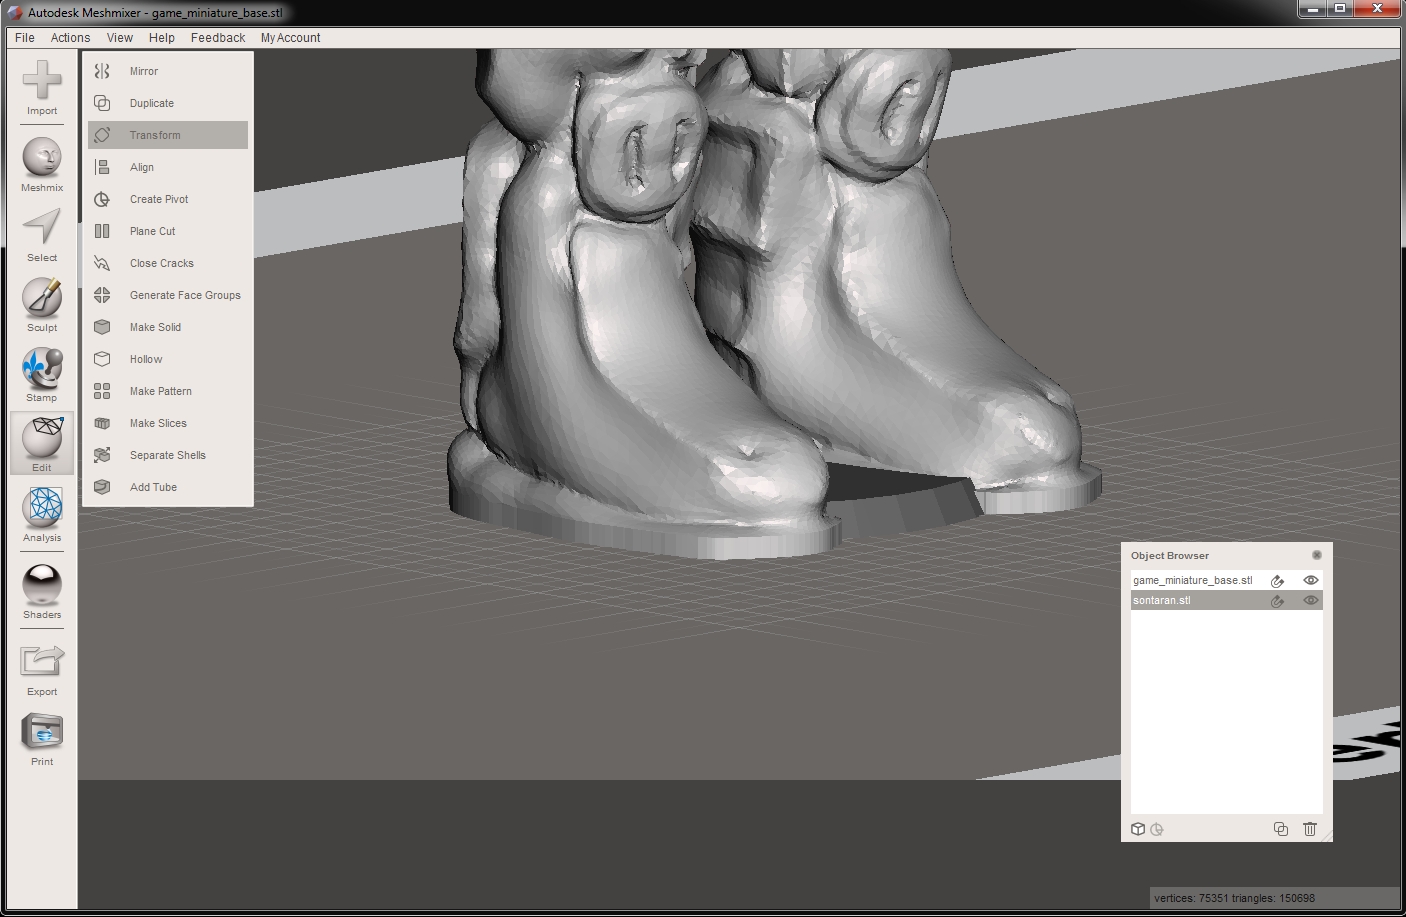The image size is (1406, 917).
Task: Open the Analysis tool
Action: click(x=42, y=515)
